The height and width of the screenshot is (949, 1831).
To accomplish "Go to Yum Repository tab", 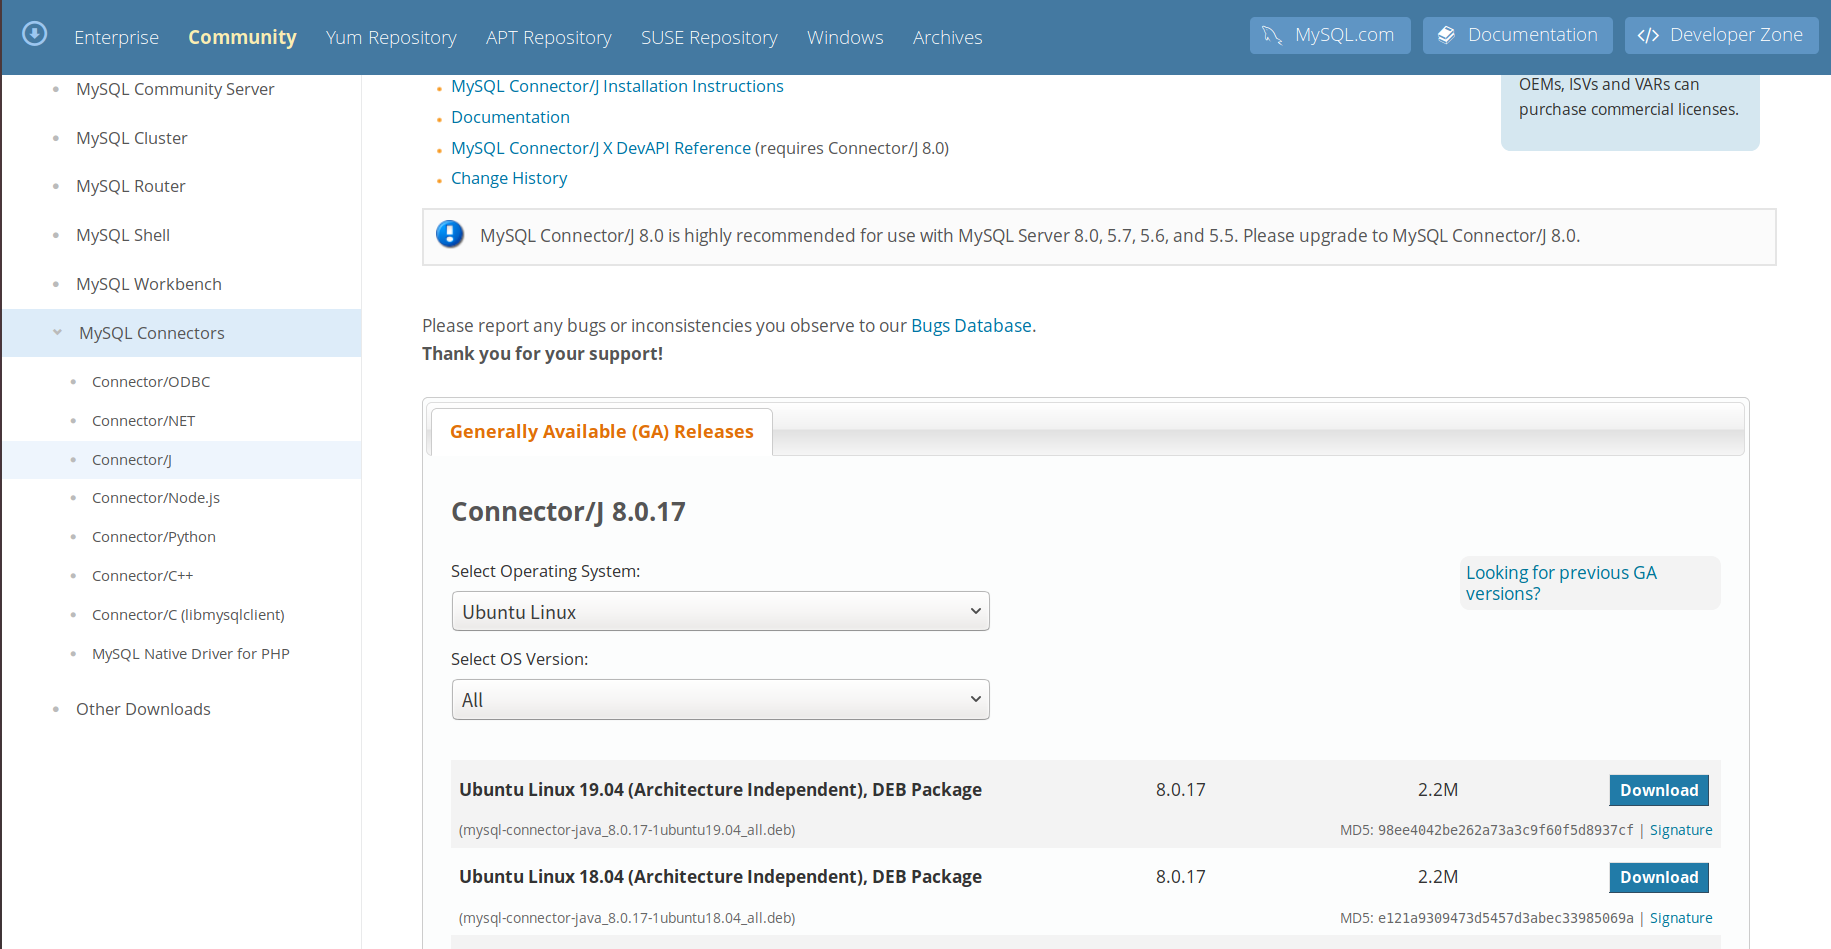I will 391,37.
